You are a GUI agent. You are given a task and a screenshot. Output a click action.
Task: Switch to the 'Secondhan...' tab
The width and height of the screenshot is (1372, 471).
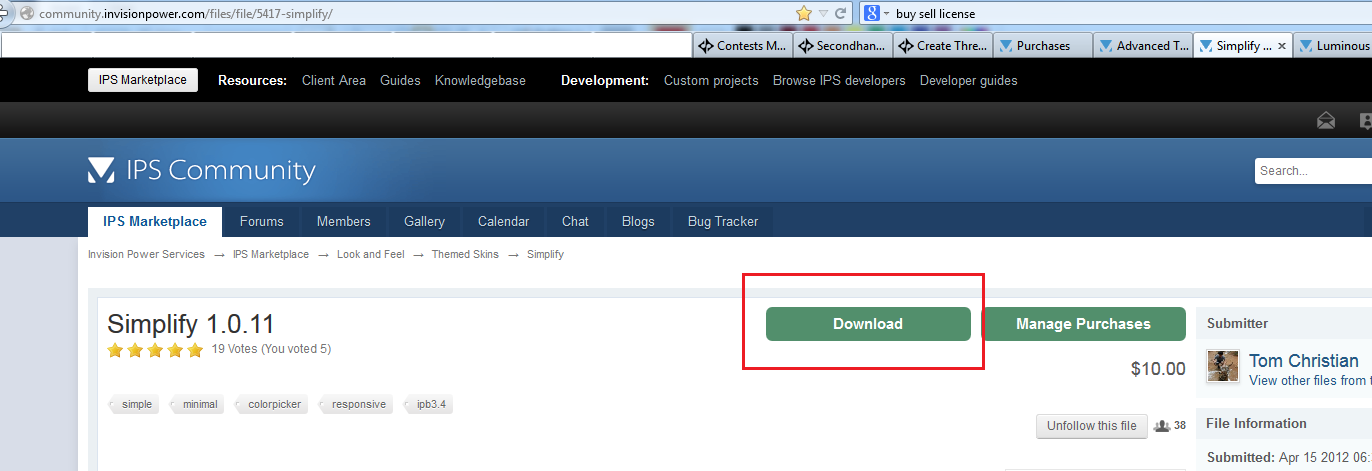tap(842, 46)
